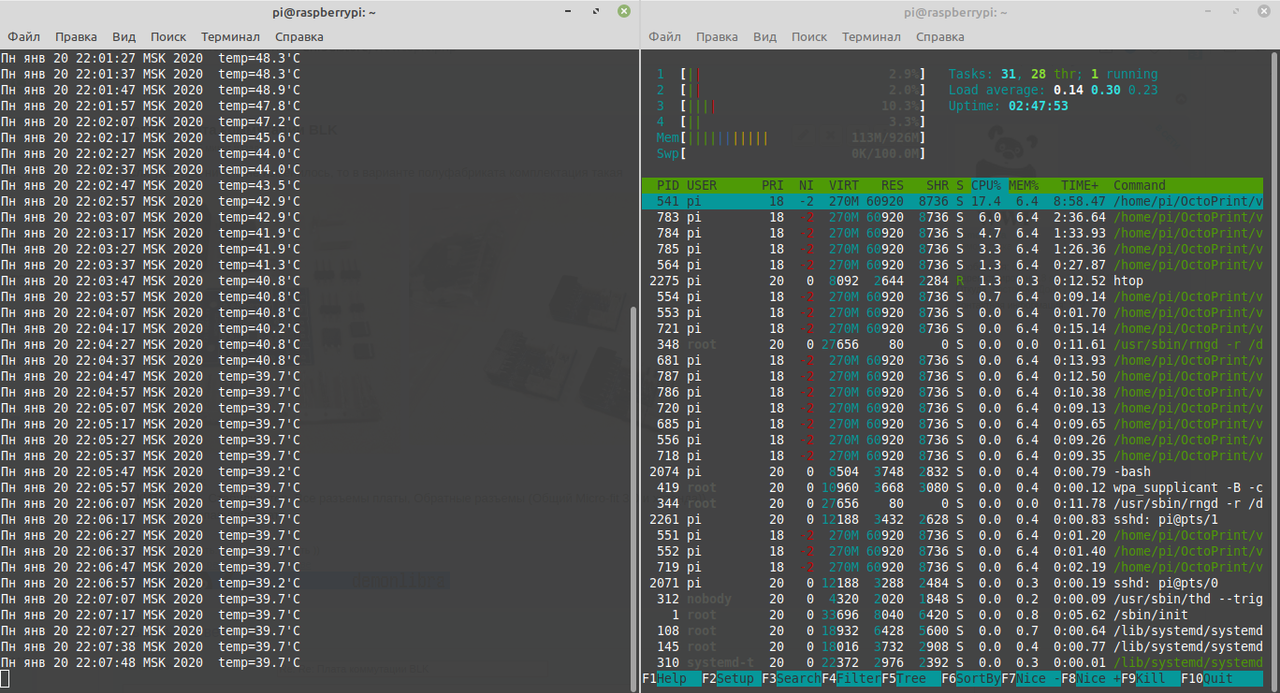The height and width of the screenshot is (693, 1280).
Task: Sort htop by SHR column header
Action: tap(938, 185)
